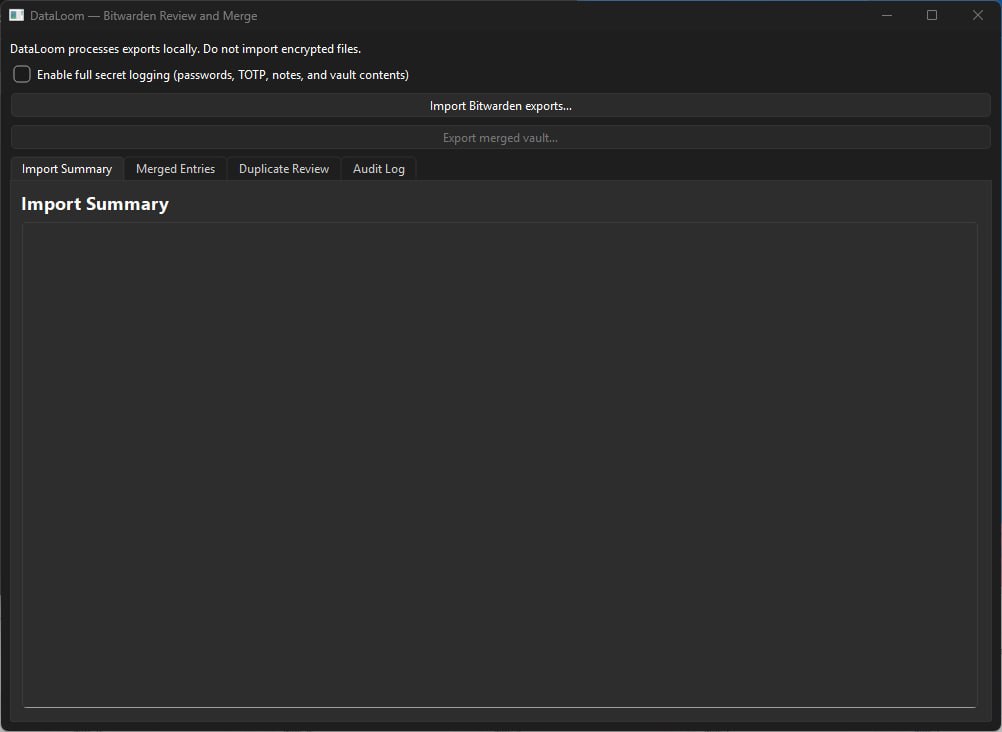Image resolution: width=1002 pixels, height=732 pixels.
Task: Click the DataLoom app icon in title bar
Action: pyautogui.click(x=17, y=15)
